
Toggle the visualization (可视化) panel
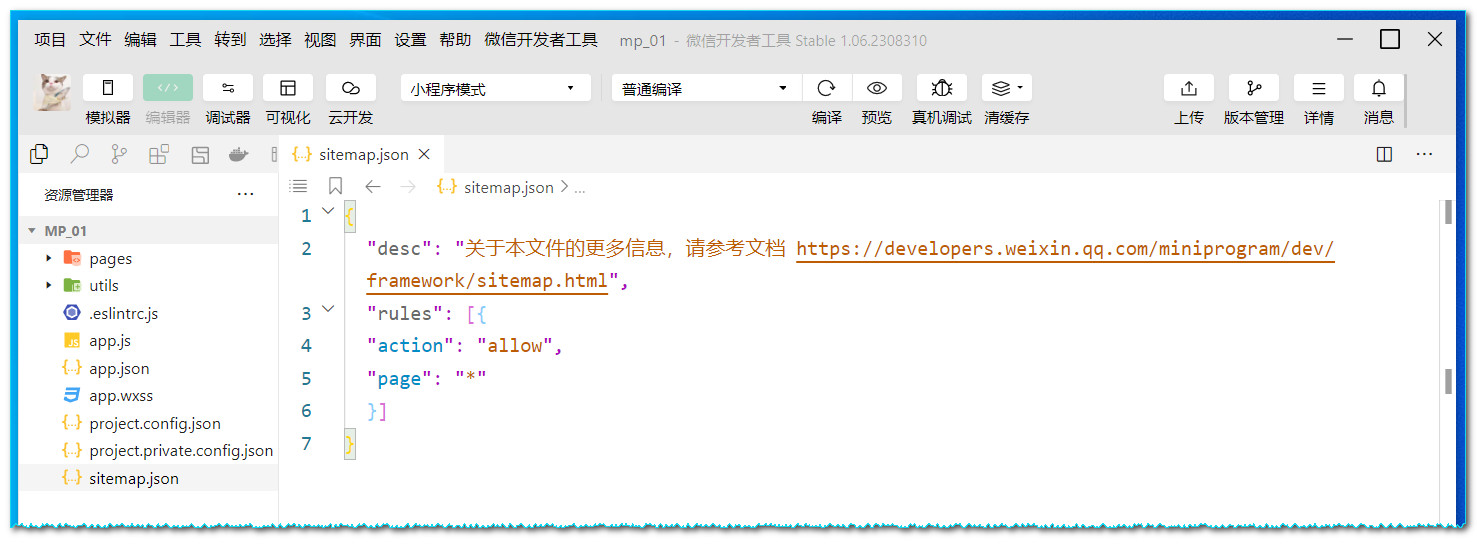288,88
